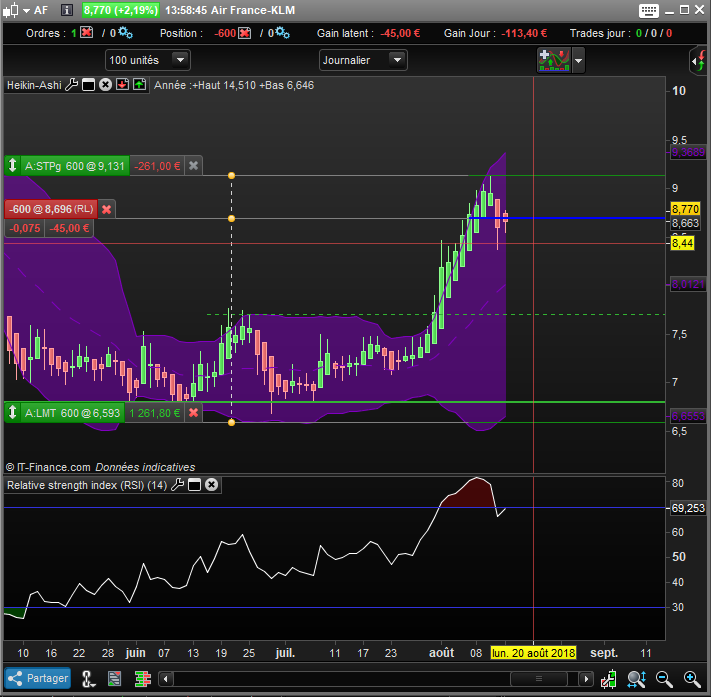Click the 1 261,80 € limit gain amount
This screenshot has height=697, width=711.
[x=155, y=413]
